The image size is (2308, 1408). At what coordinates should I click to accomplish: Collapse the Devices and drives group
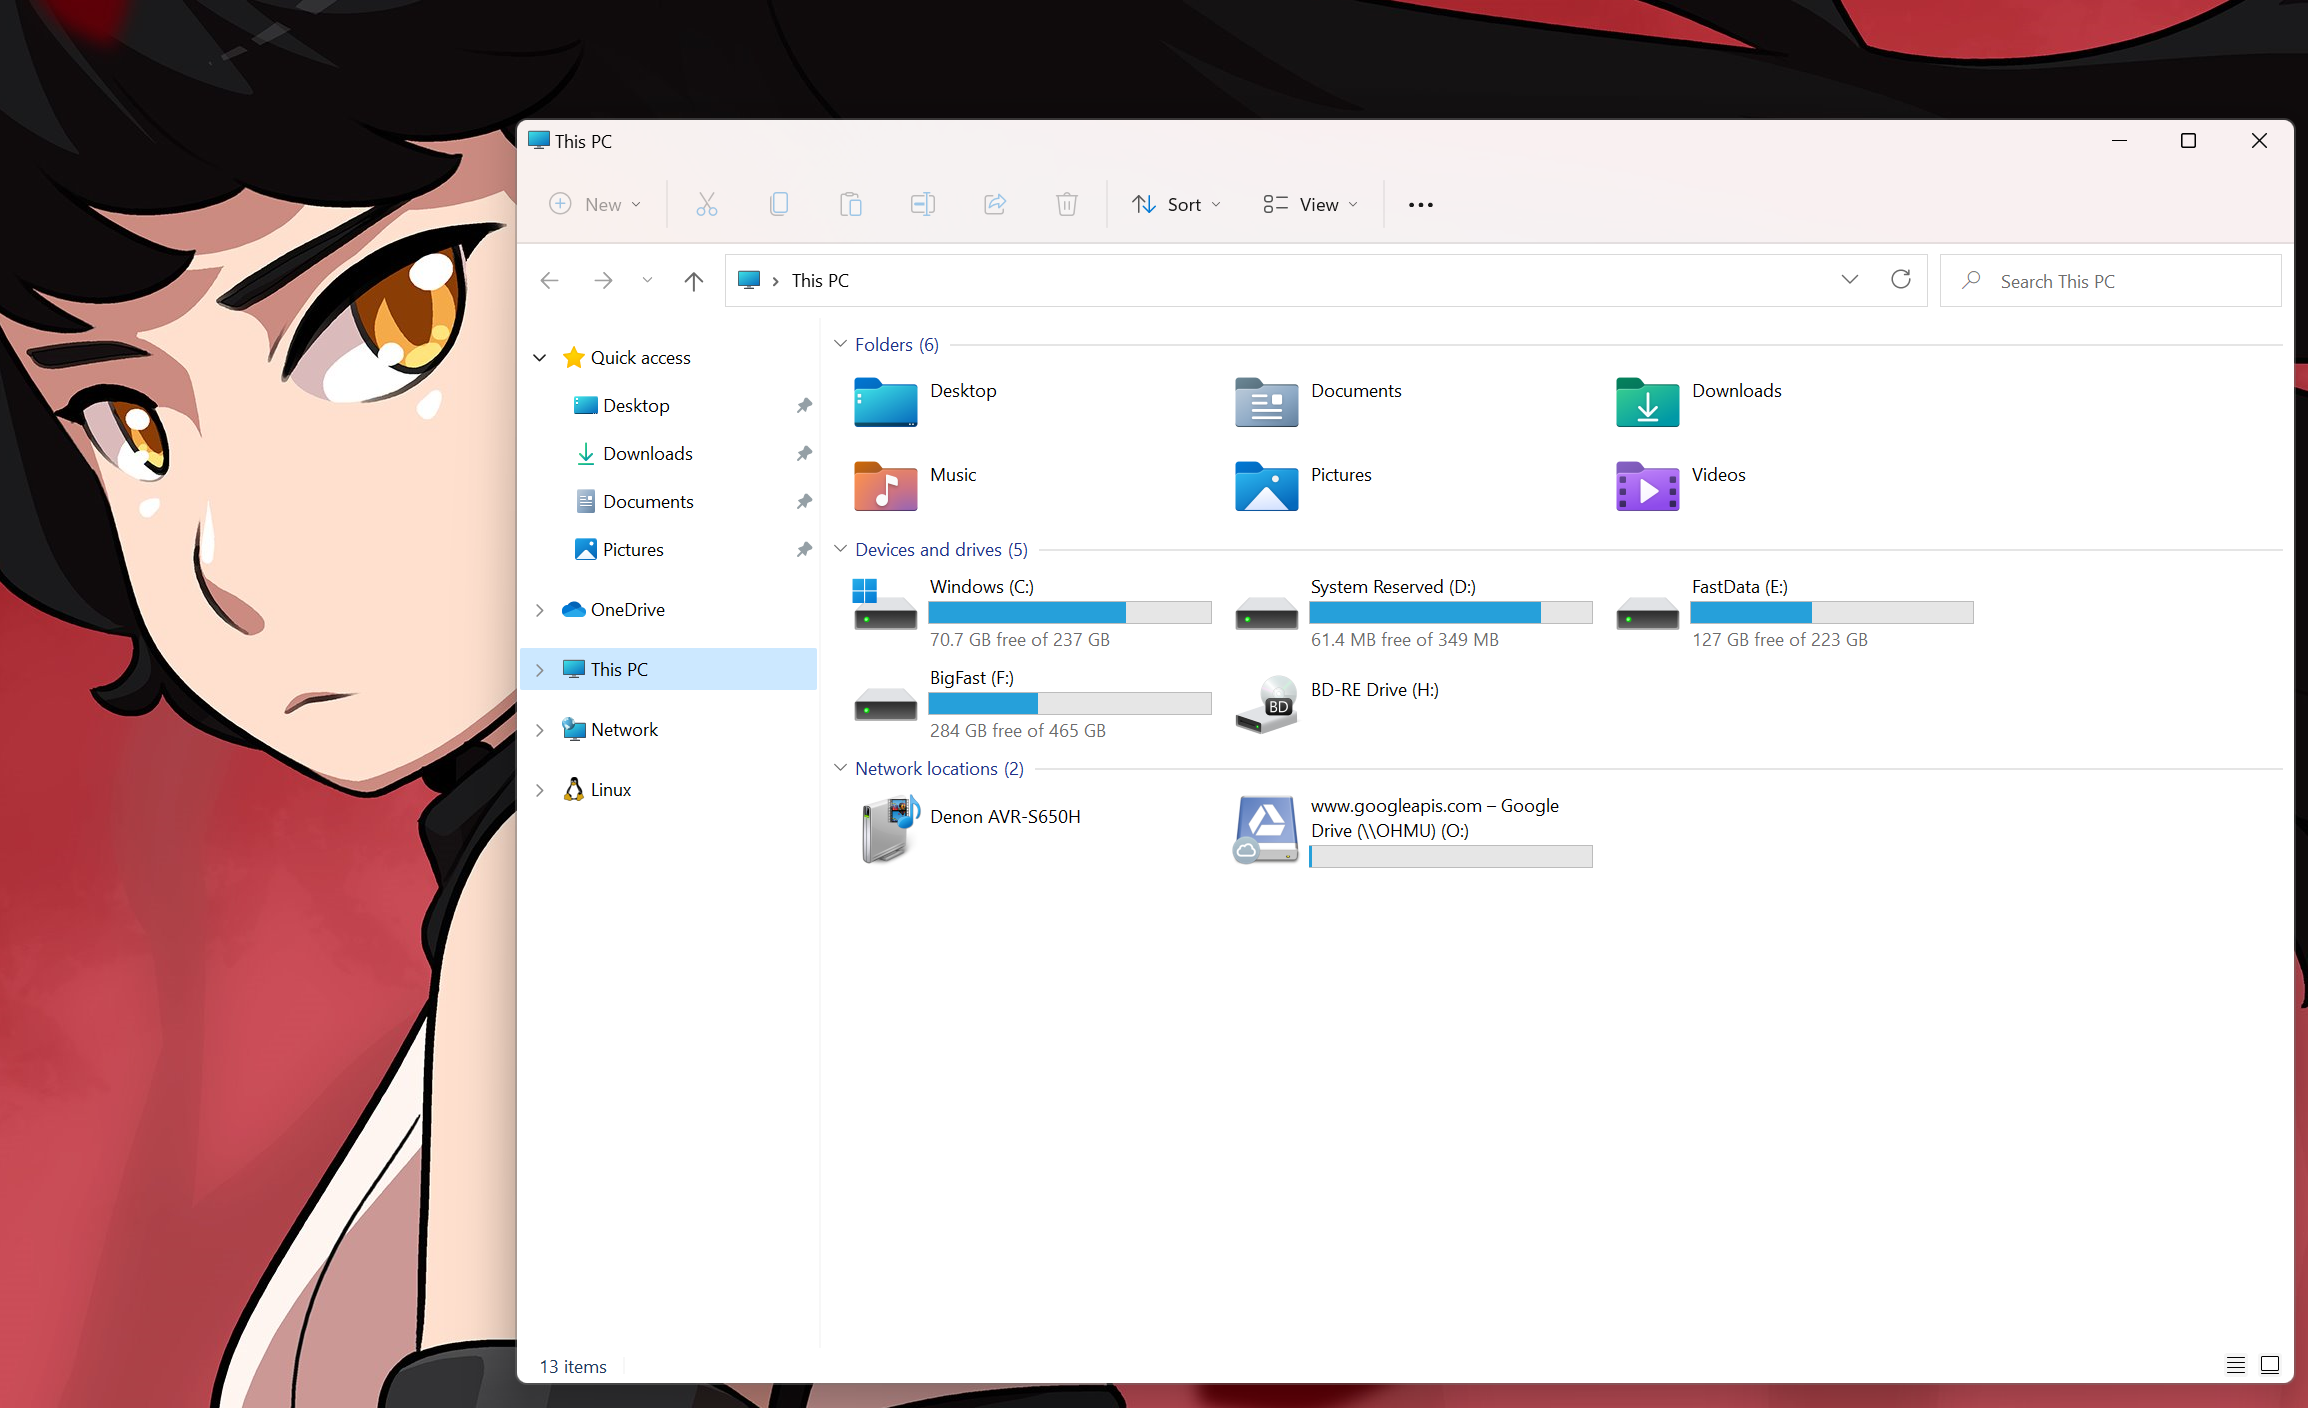pos(840,549)
